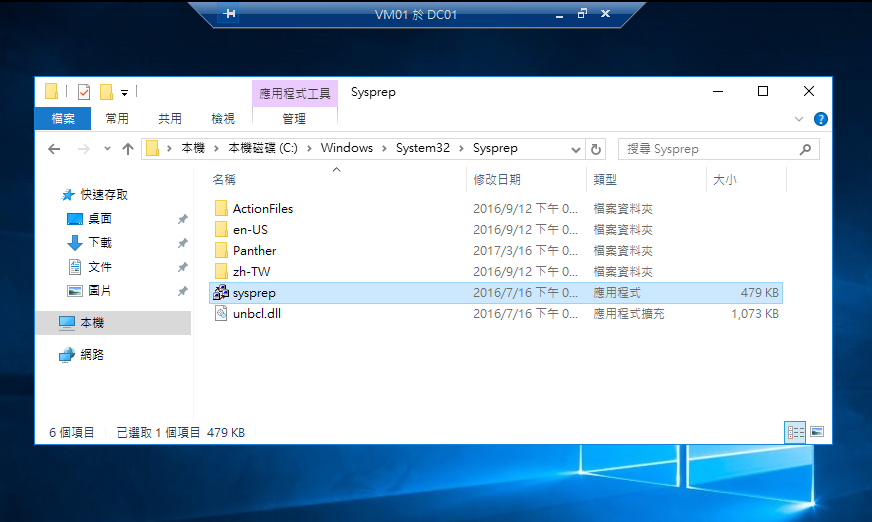Screen dimensions: 872x522
Task: Click the pin icon next to 文件
Action: click(182, 267)
